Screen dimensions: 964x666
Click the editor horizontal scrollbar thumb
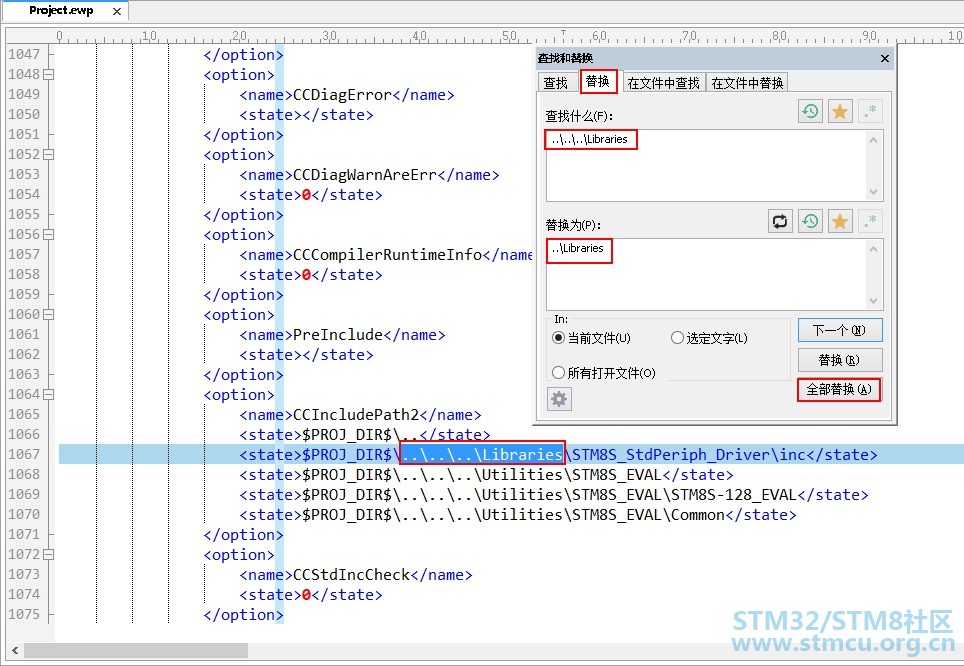pos(135,650)
